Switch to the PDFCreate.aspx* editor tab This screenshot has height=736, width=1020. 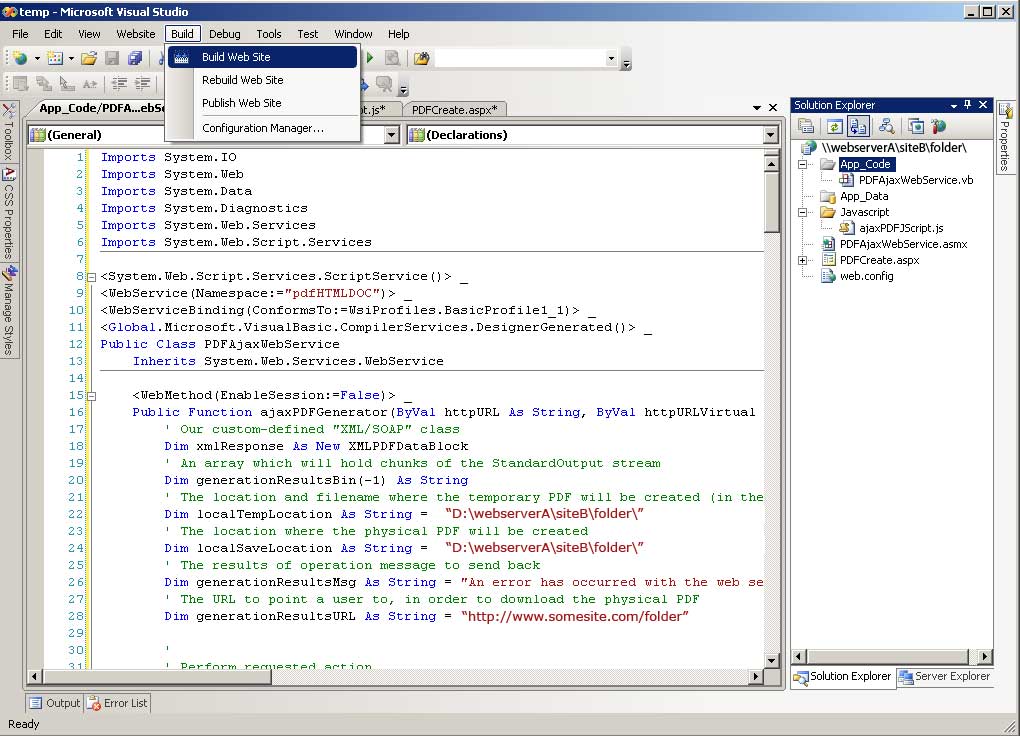454,110
